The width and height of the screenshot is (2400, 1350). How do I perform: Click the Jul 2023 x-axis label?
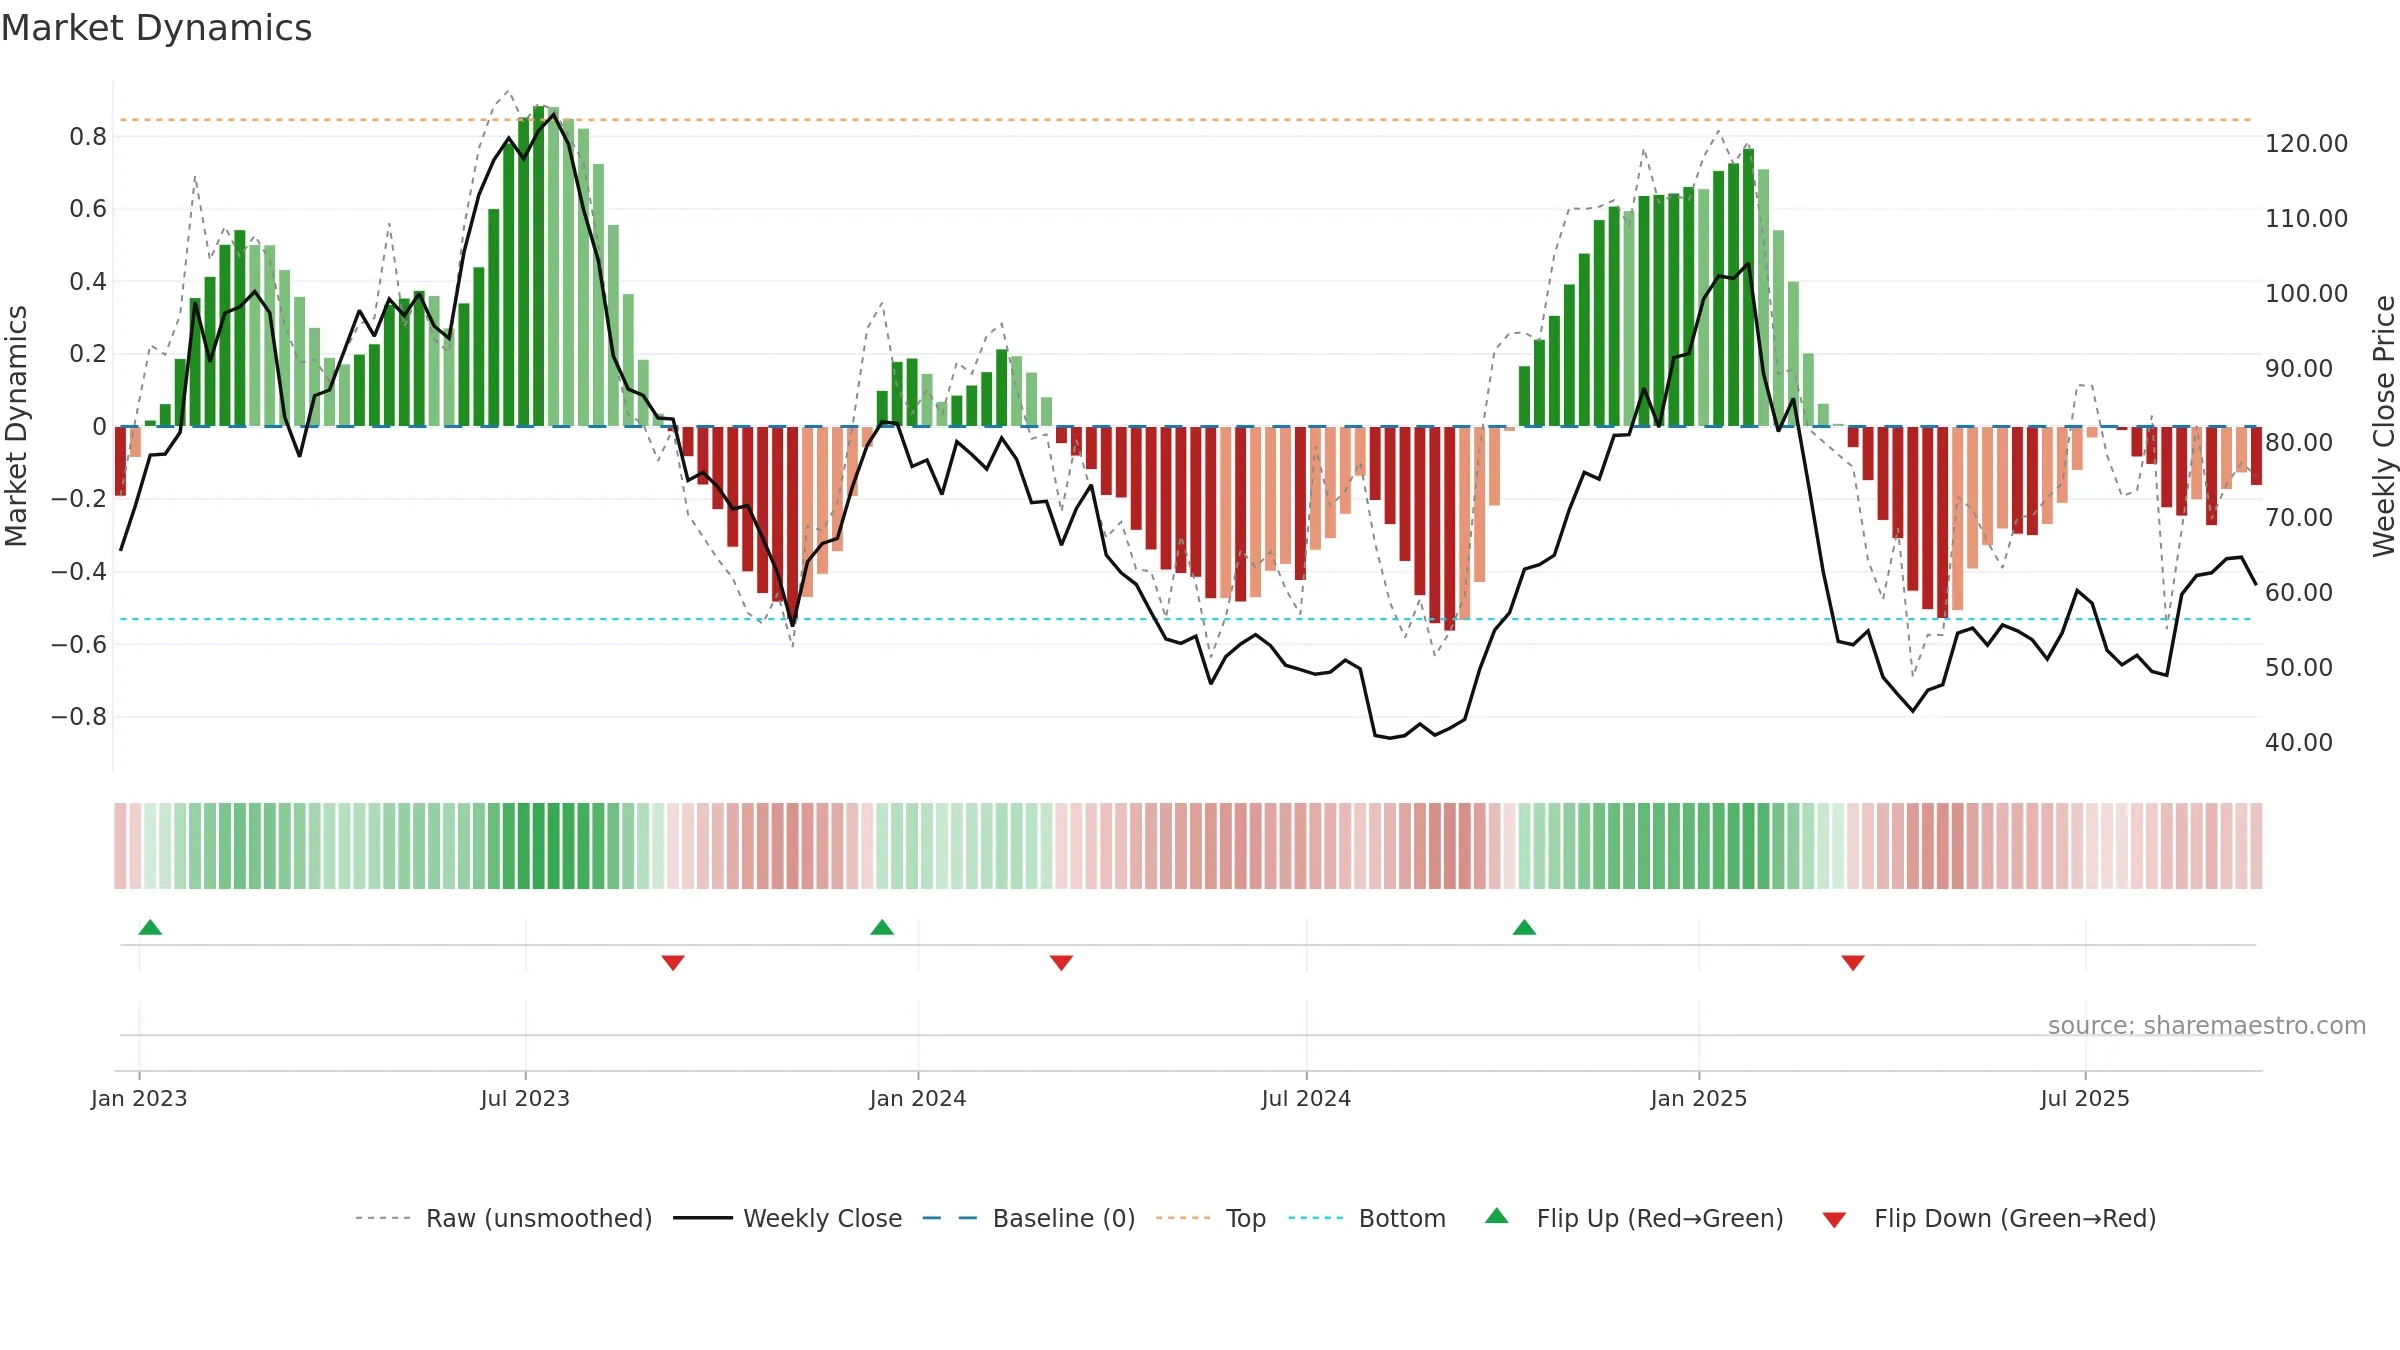coord(525,1098)
